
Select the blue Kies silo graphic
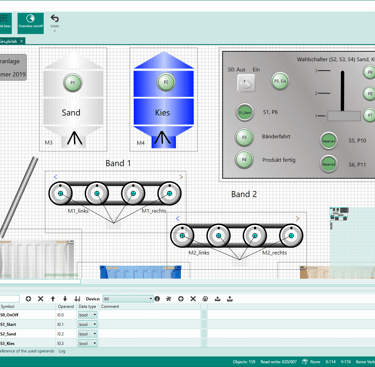coord(164,99)
